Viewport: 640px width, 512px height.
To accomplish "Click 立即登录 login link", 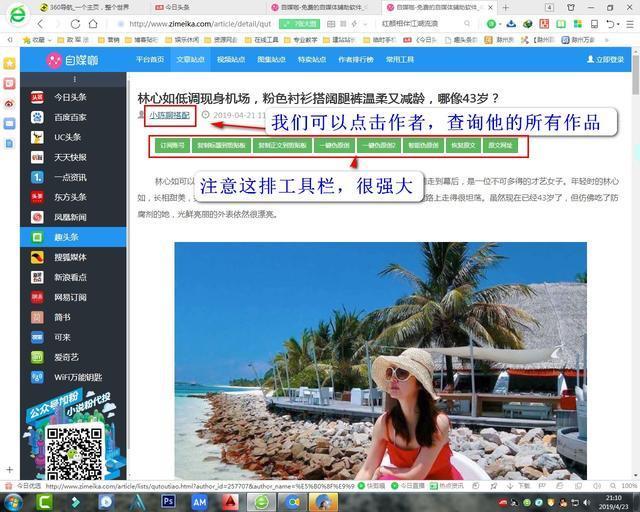I will 608,60.
